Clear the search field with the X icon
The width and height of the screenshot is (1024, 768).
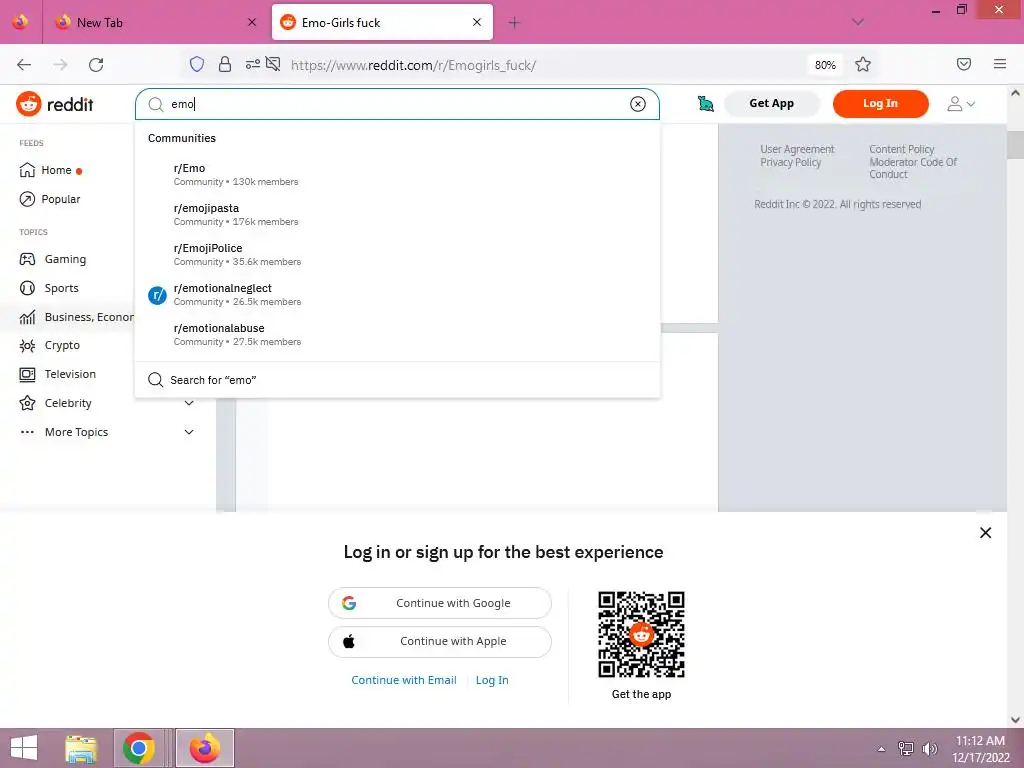coord(637,104)
